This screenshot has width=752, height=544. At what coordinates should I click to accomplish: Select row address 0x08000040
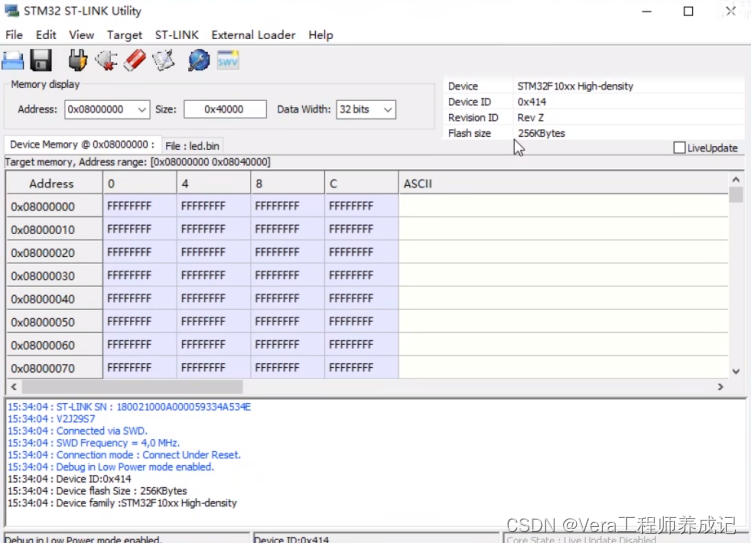click(x=54, y=299)
